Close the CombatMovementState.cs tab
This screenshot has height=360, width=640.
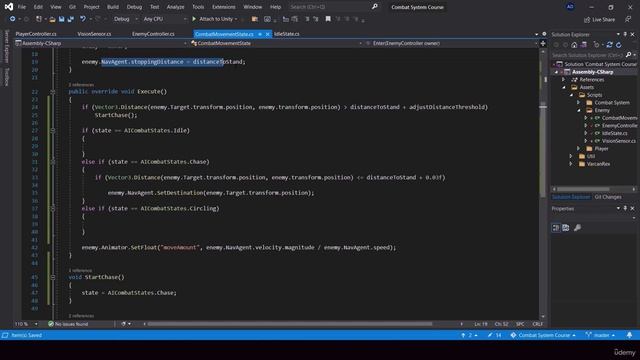(x=268, y=34)
